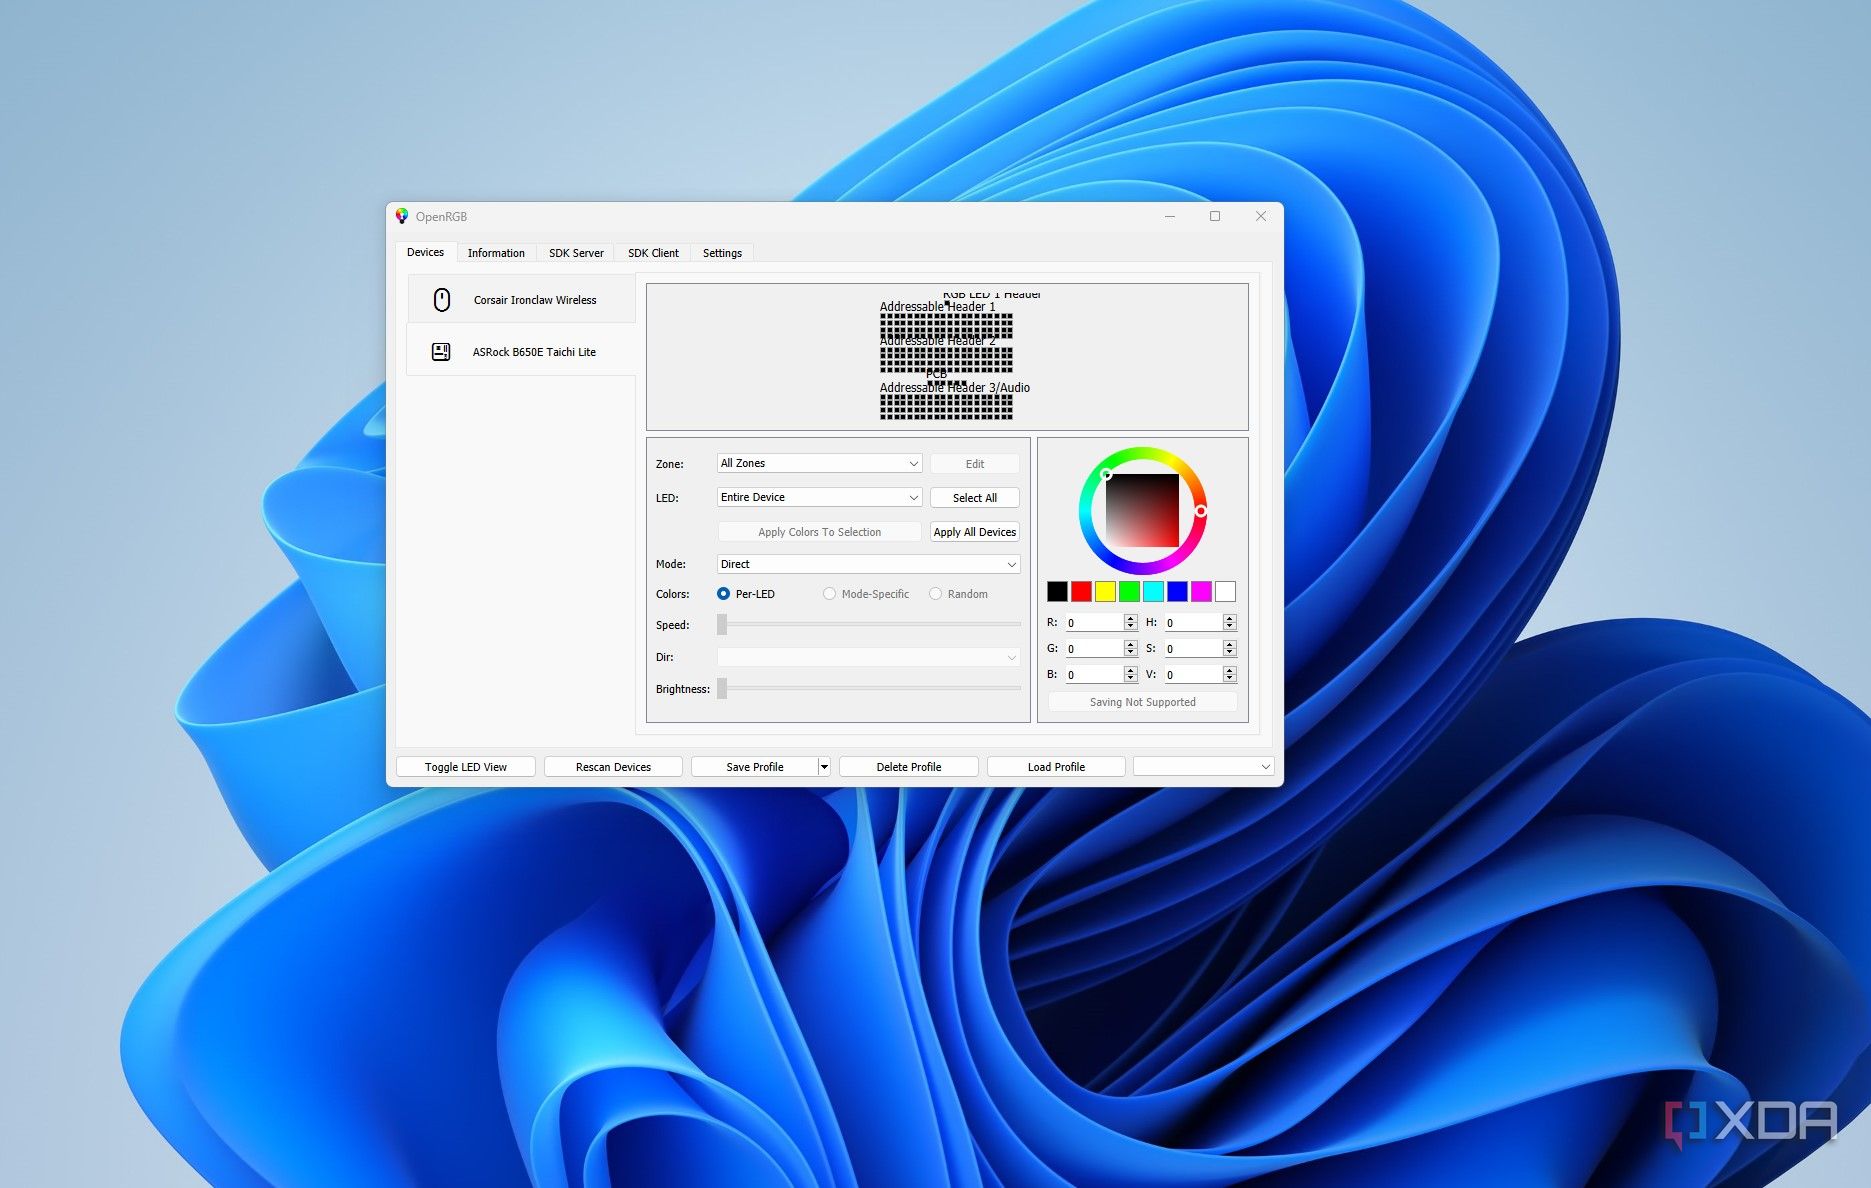Screen dimensions: 1871x1188
Task: Switch to the Information tab
Action: click(496, 253)
